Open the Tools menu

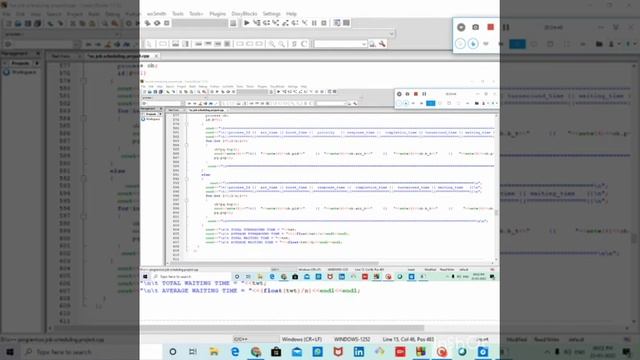(178, 13)
